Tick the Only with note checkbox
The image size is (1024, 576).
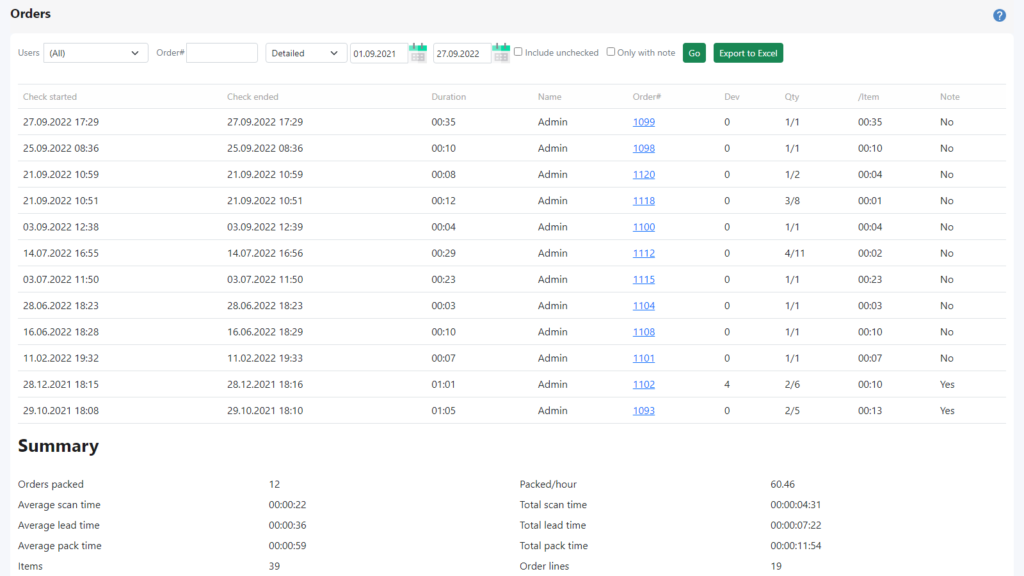point(611,52)
